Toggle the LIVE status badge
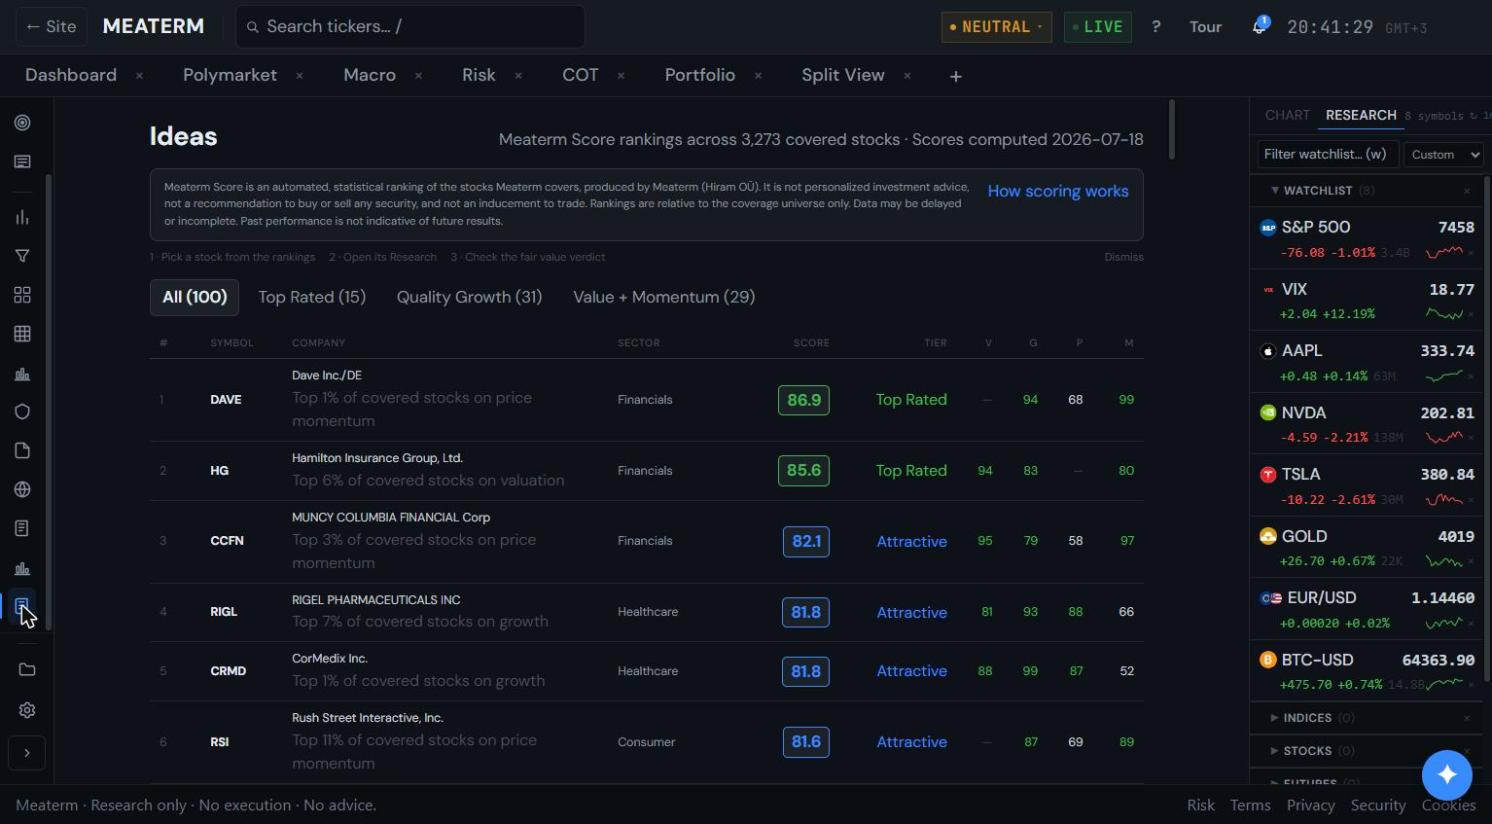The image size is (1492, 824). (x=1098, y=27)
